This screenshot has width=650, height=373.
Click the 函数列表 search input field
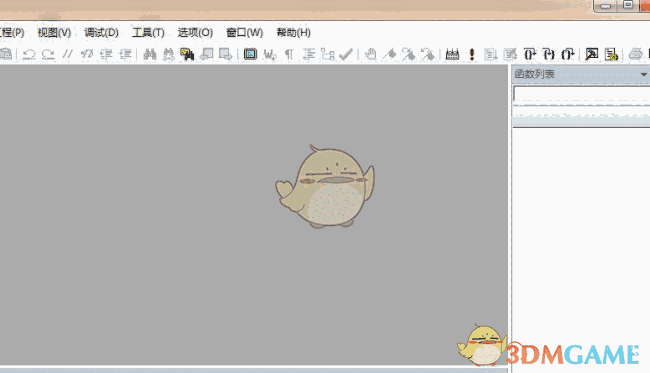[x=582, y=93]
